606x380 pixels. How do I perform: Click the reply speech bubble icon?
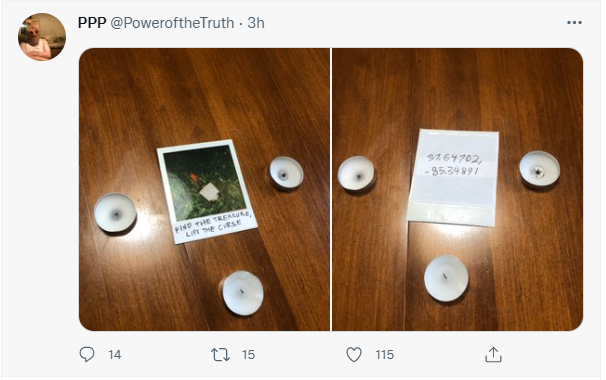[x=87, y=354]
